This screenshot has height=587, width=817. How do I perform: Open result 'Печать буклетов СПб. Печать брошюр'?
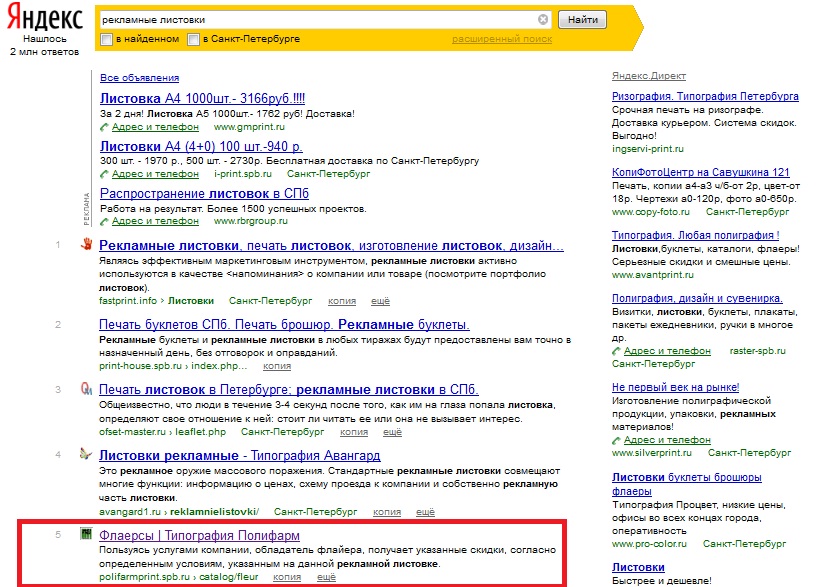284,324
